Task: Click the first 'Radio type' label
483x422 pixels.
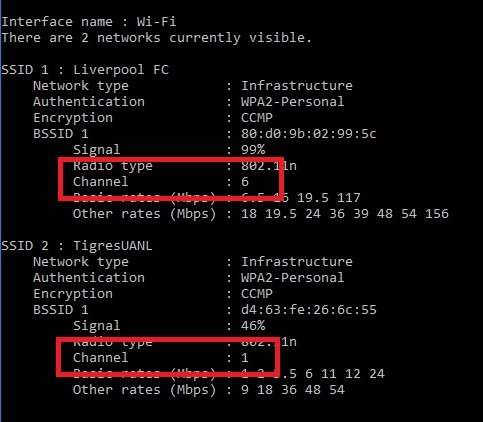Action: (113, 166)
